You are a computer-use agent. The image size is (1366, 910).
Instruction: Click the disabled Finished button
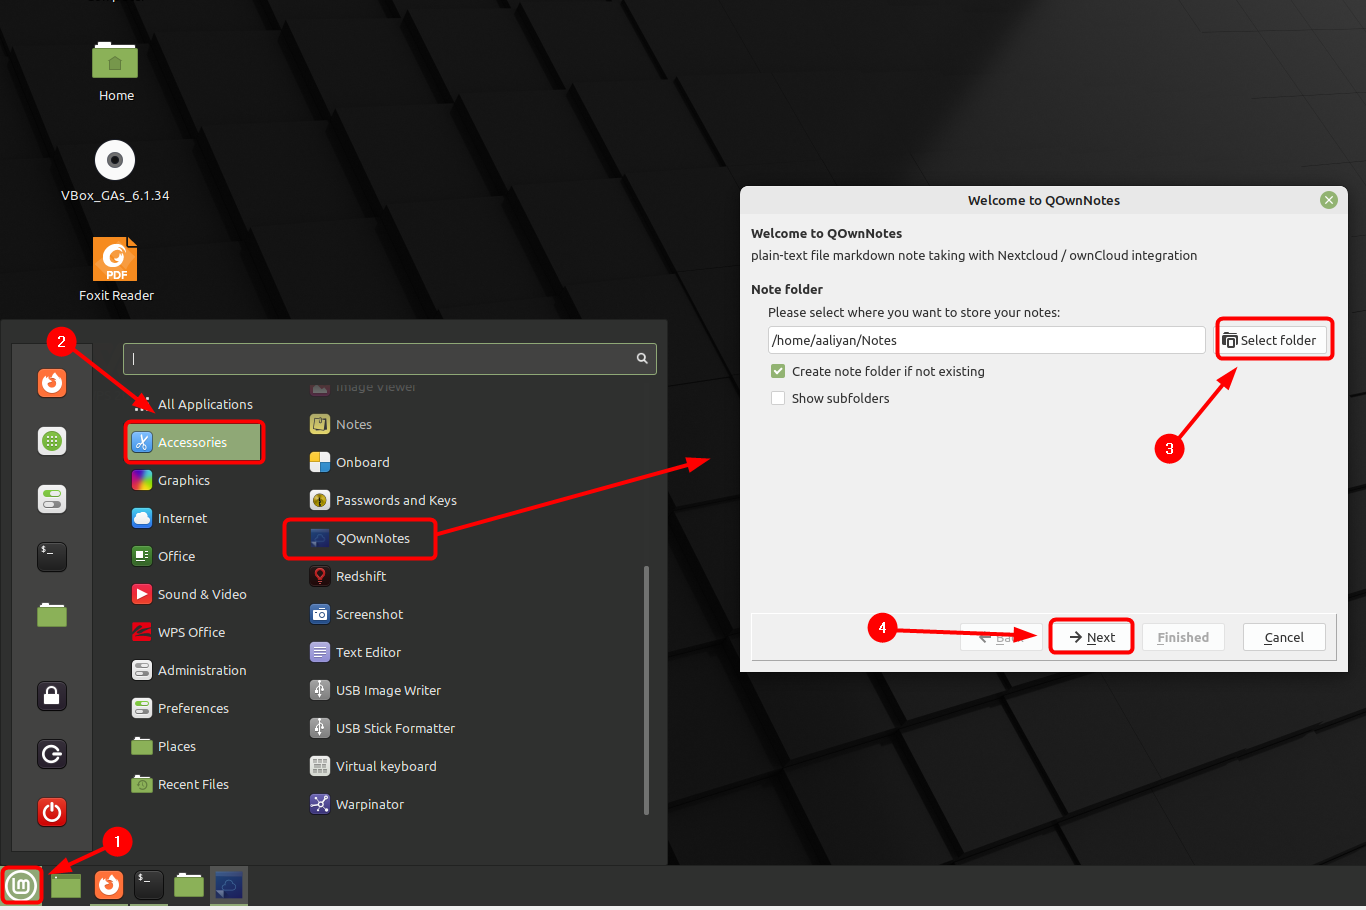[1183, 637]
